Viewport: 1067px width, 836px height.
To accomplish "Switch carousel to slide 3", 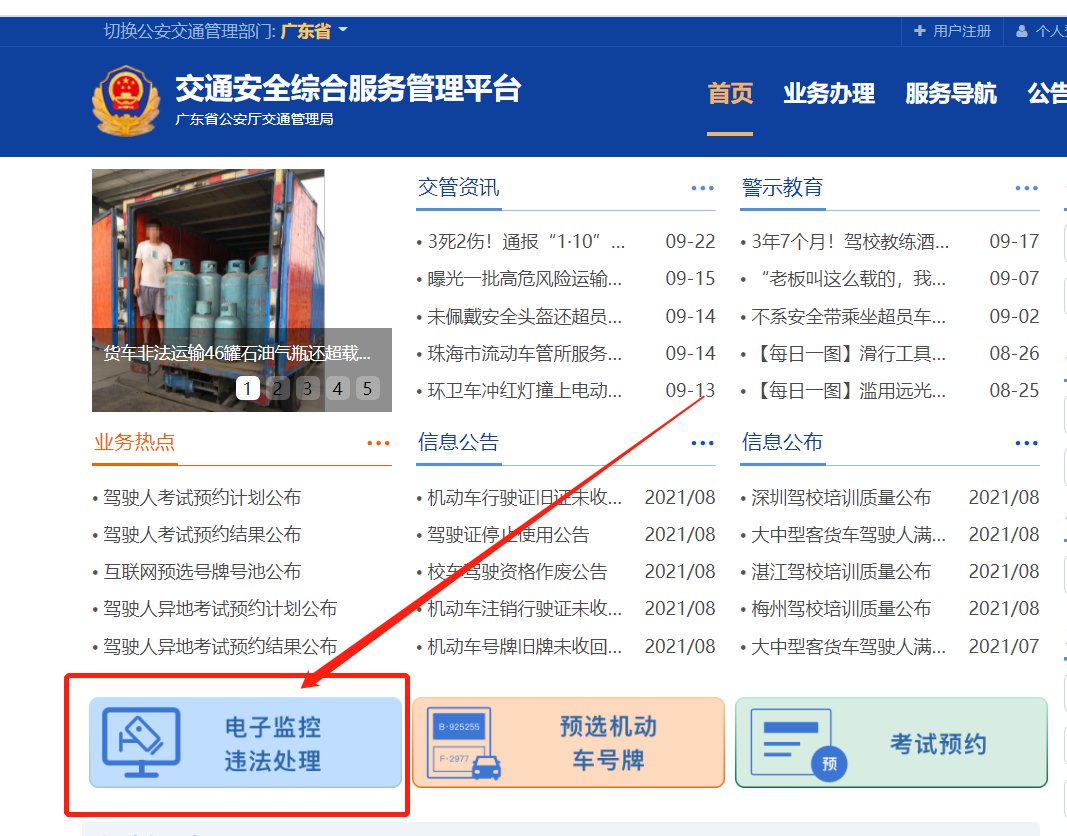I will (x=308, y=388).
